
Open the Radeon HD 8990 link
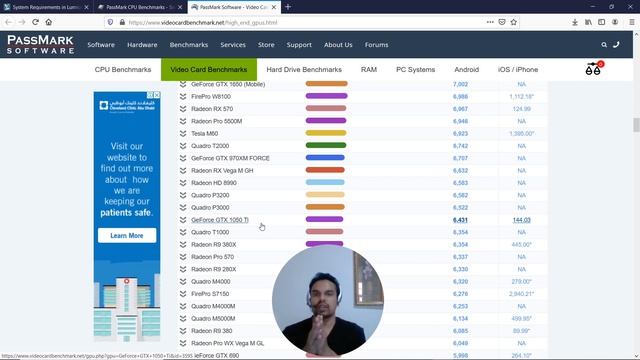[x=214, y=183]
